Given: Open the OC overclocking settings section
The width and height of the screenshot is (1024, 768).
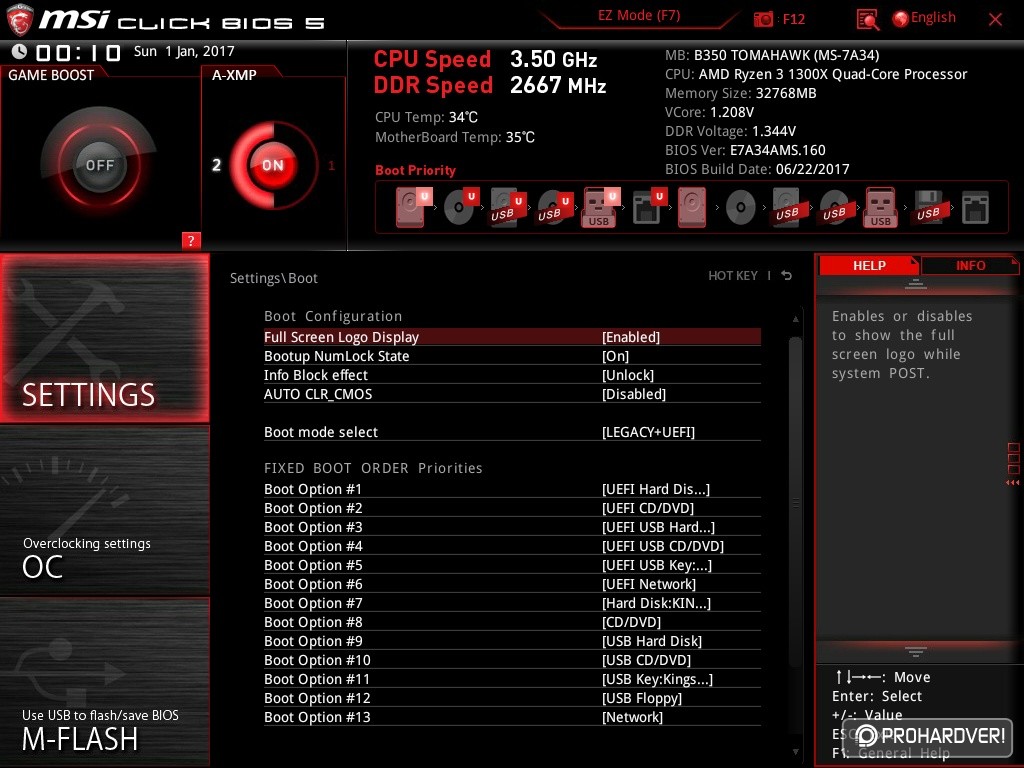Looking at the screenshot, I should point(104,510).
